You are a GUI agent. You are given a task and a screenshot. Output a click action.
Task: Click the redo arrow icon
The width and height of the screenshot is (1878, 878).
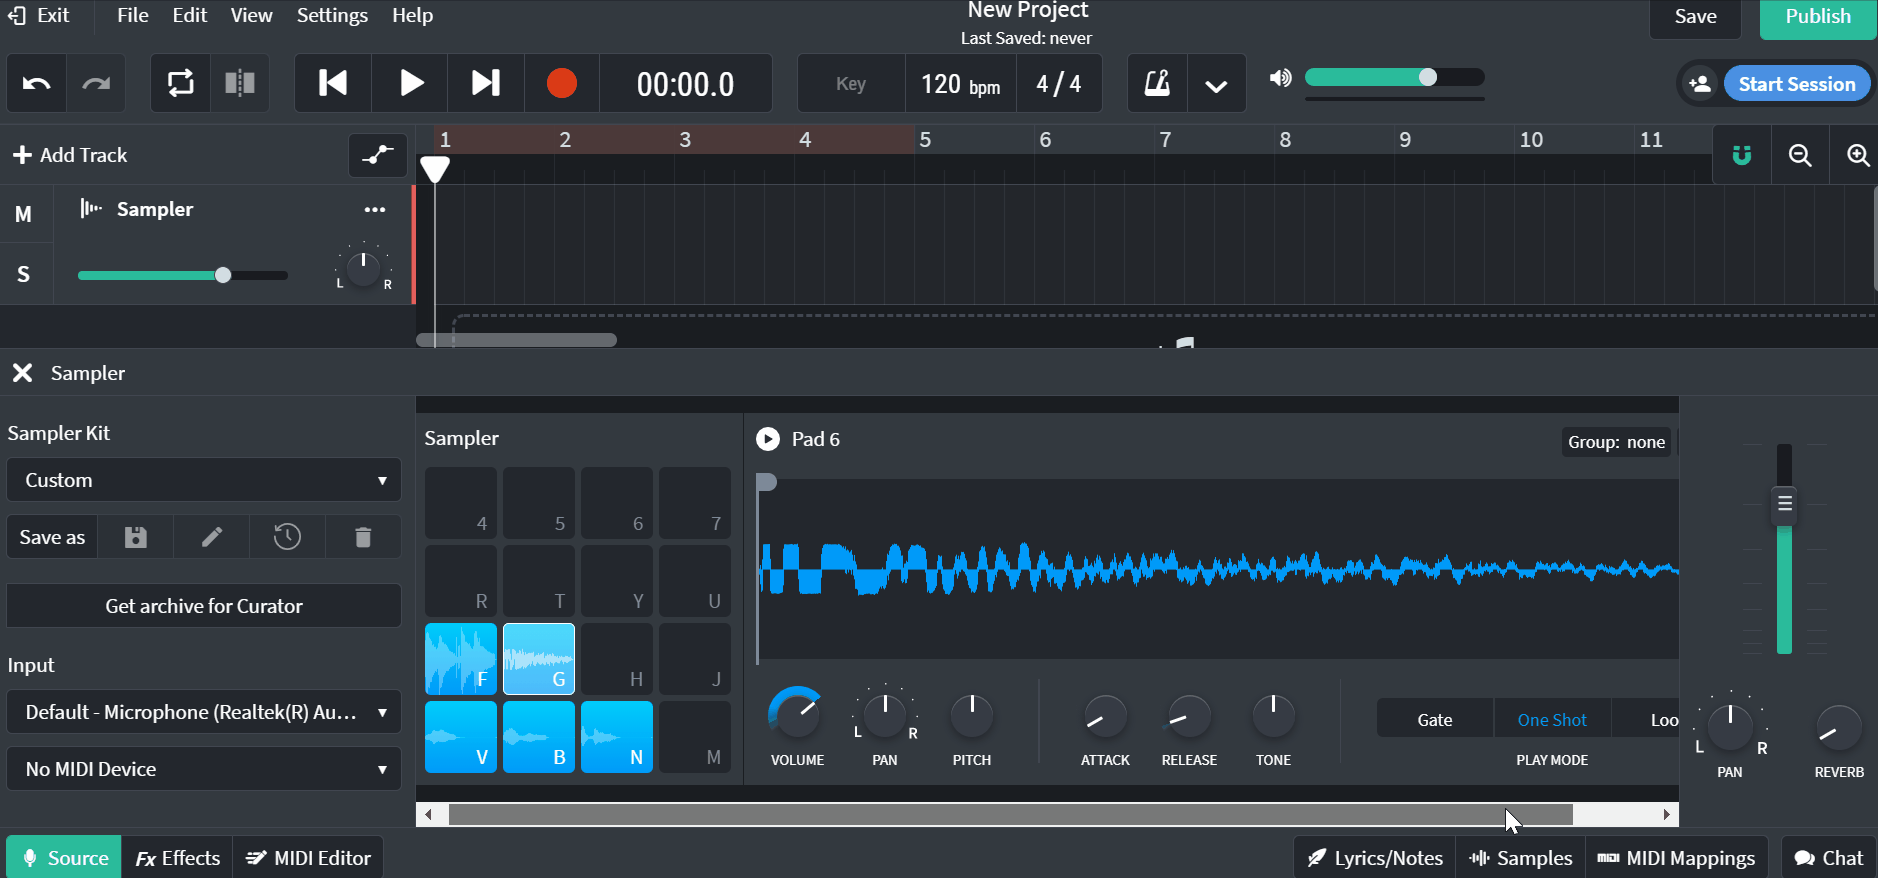pos(96,83)
